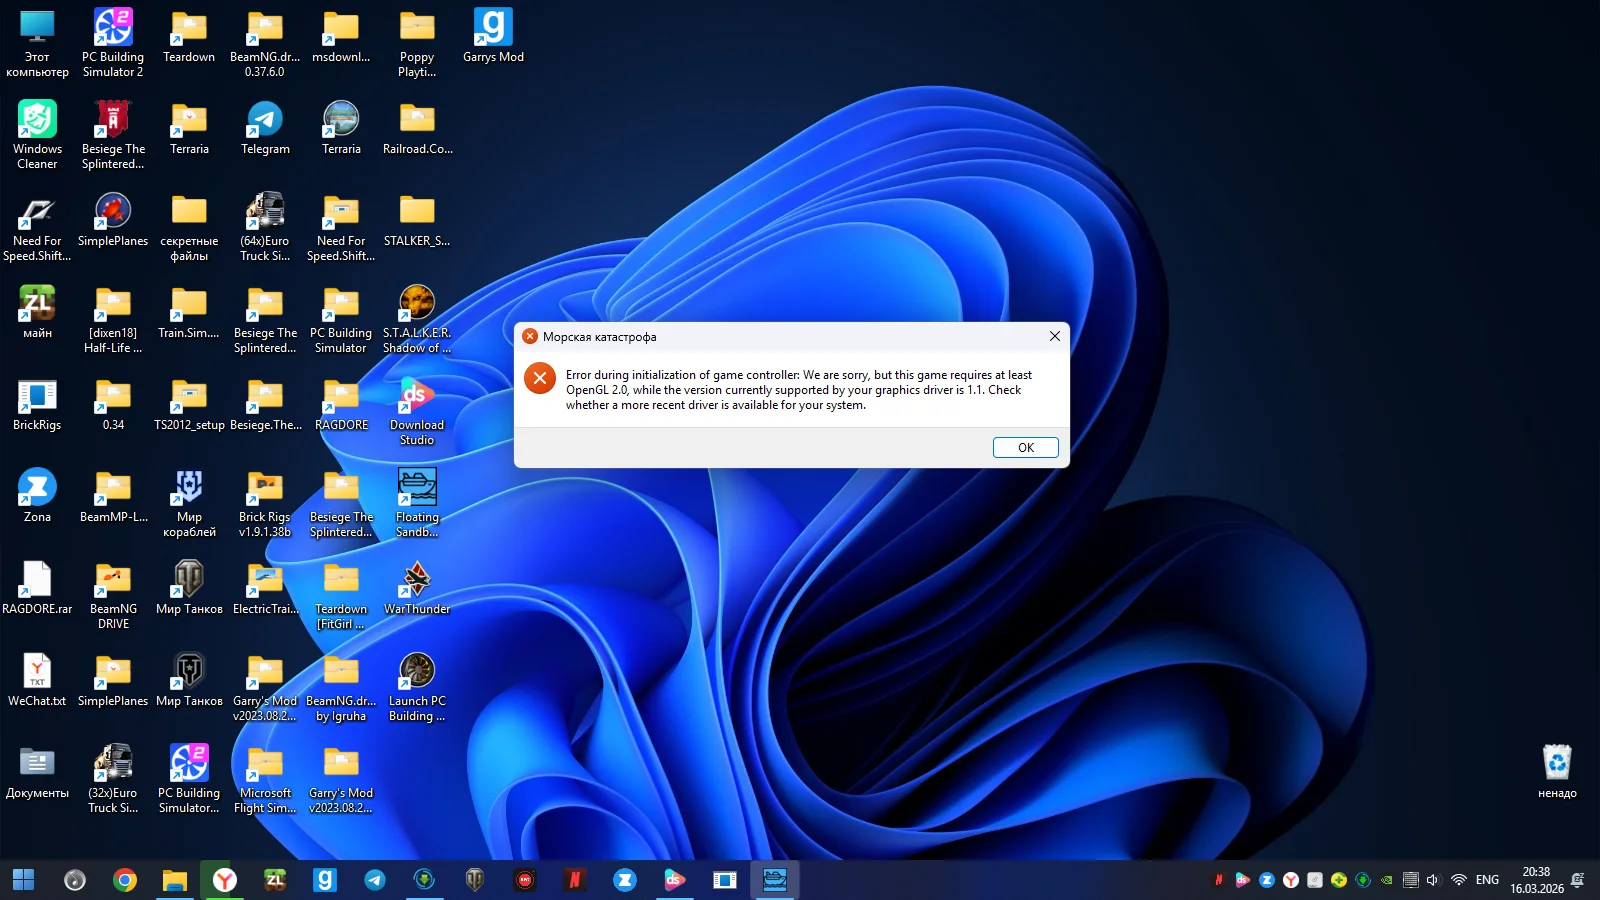
Task: Open the Windows Start menu
Action: point(24,880)
